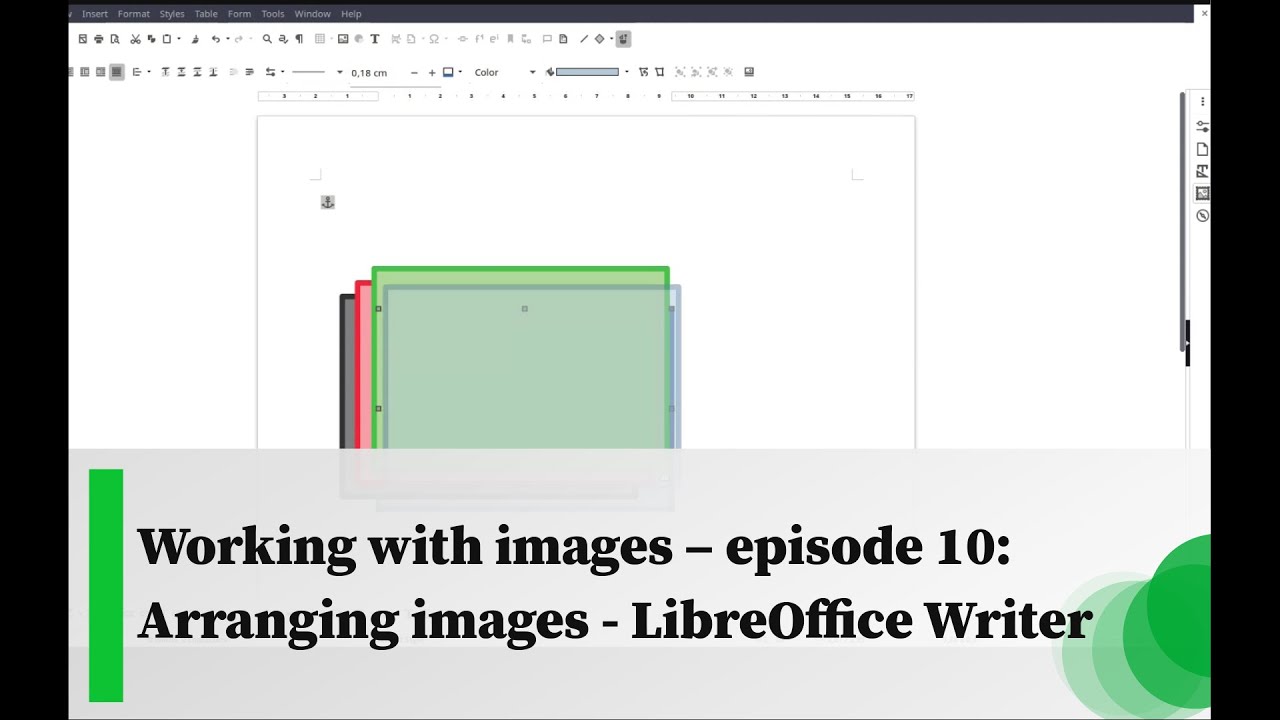Open the sidebar three-dot settings menu
The height and width of the screenshot is (720, 1280).
click(x=1203, y=102)
